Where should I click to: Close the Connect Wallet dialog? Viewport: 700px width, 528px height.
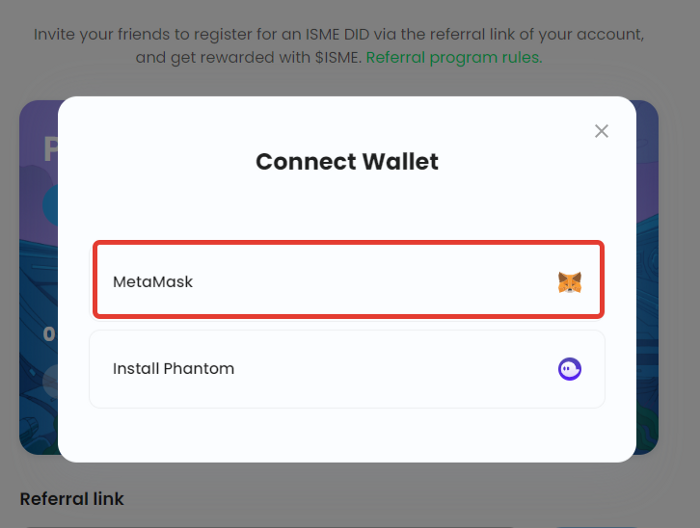[x=601, y=131]
